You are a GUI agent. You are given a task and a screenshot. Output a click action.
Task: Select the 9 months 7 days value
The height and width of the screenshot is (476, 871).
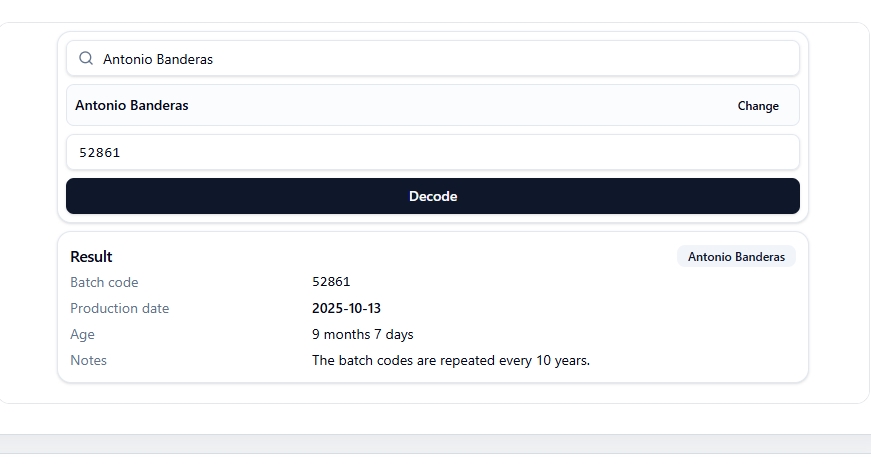coord(363,334)
